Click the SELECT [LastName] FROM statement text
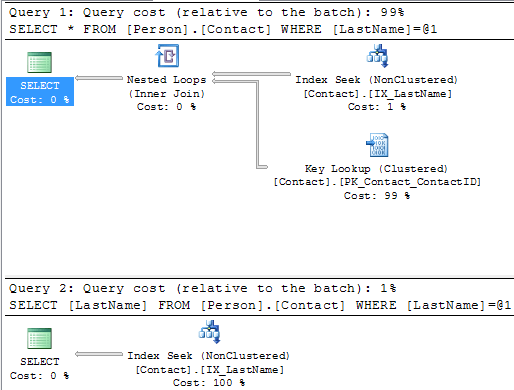The image size is (514, 390). (260, 305)
